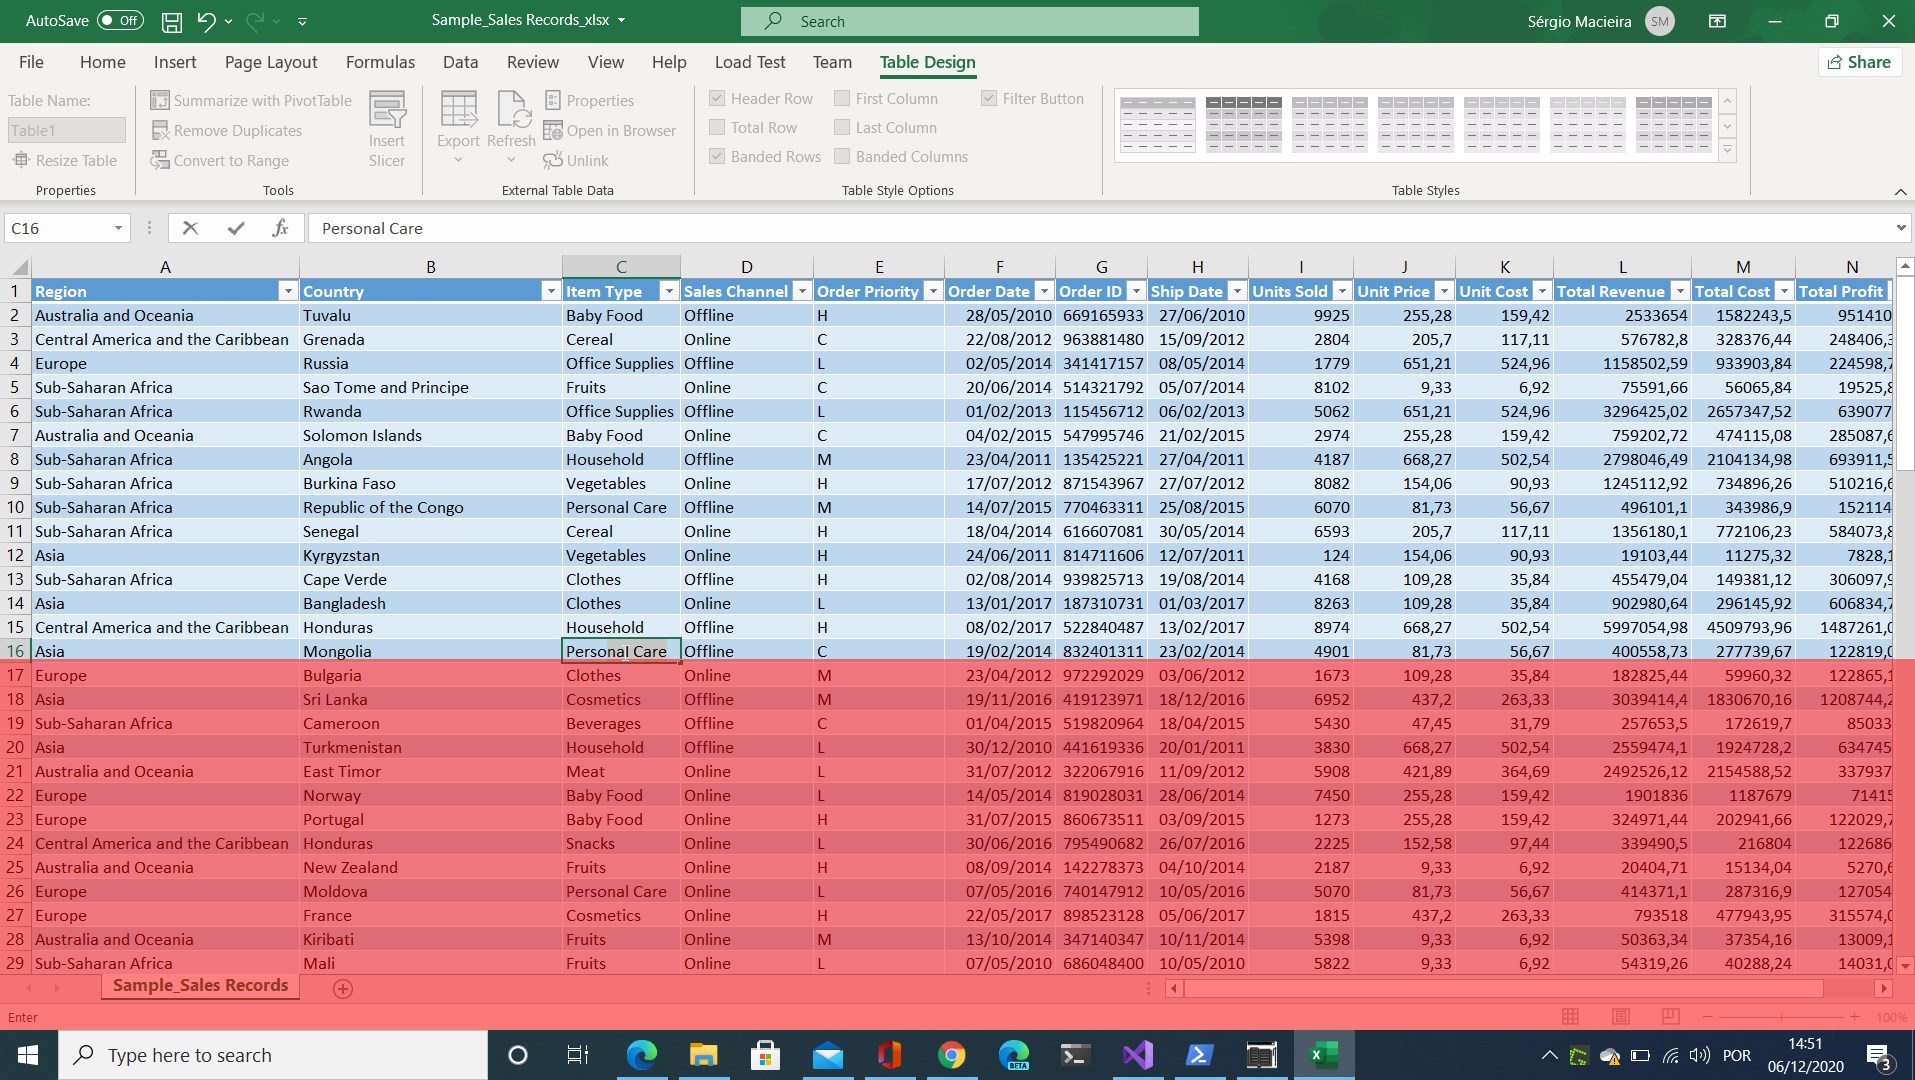The image size is (1915, 1080).
Task: Open the Order Priority filter dropdown
Action: click(x=933, y=291)
